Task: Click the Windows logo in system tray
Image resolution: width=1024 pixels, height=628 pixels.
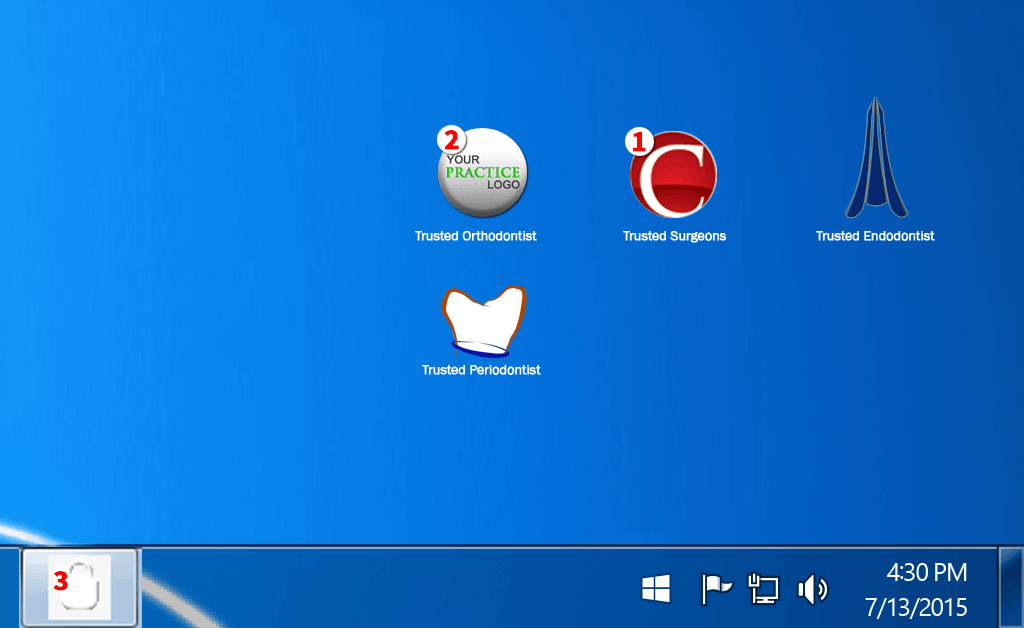Action: [656, 589]
